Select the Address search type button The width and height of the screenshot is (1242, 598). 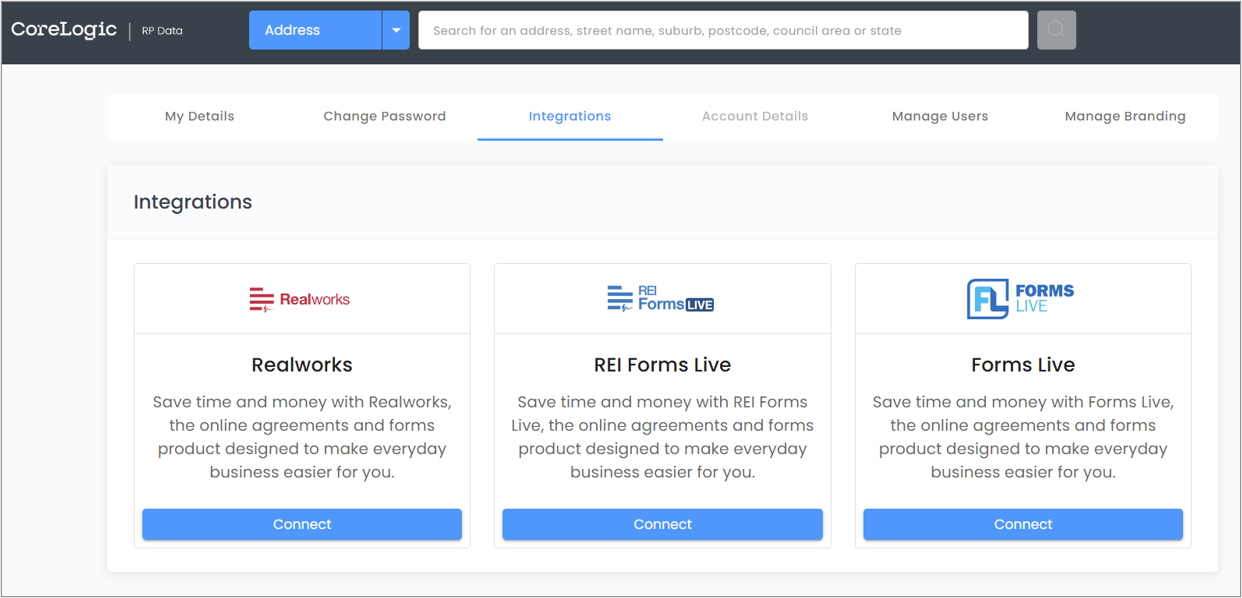tap(315, 30)
